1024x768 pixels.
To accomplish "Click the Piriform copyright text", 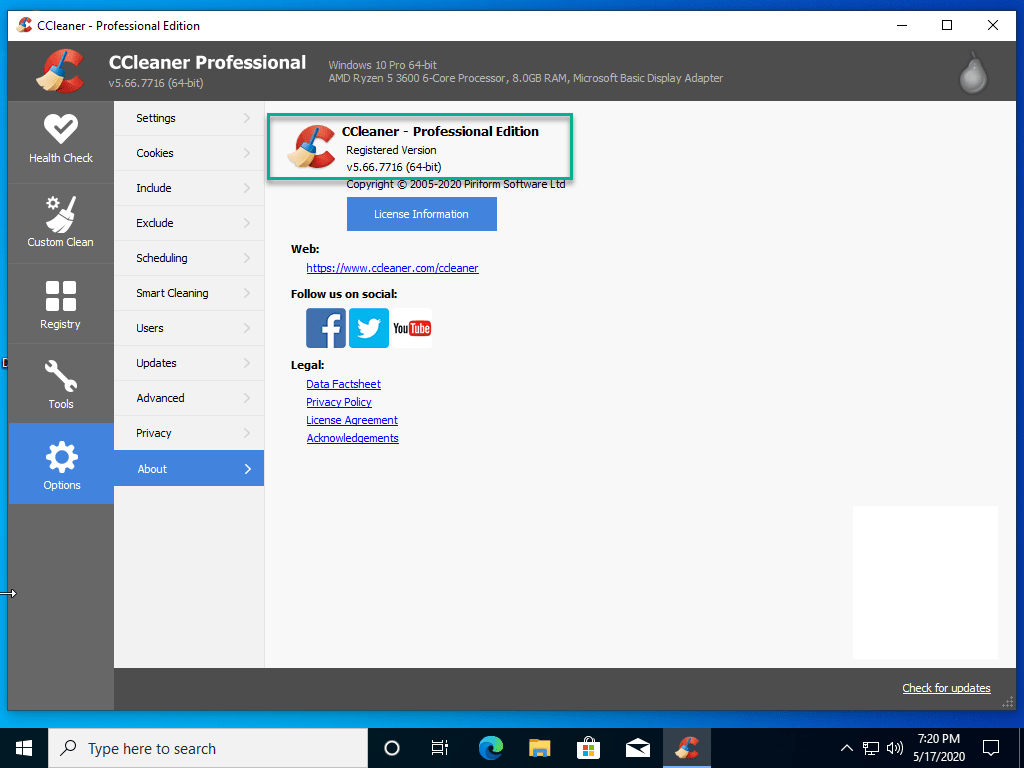I will coord(455,184).
